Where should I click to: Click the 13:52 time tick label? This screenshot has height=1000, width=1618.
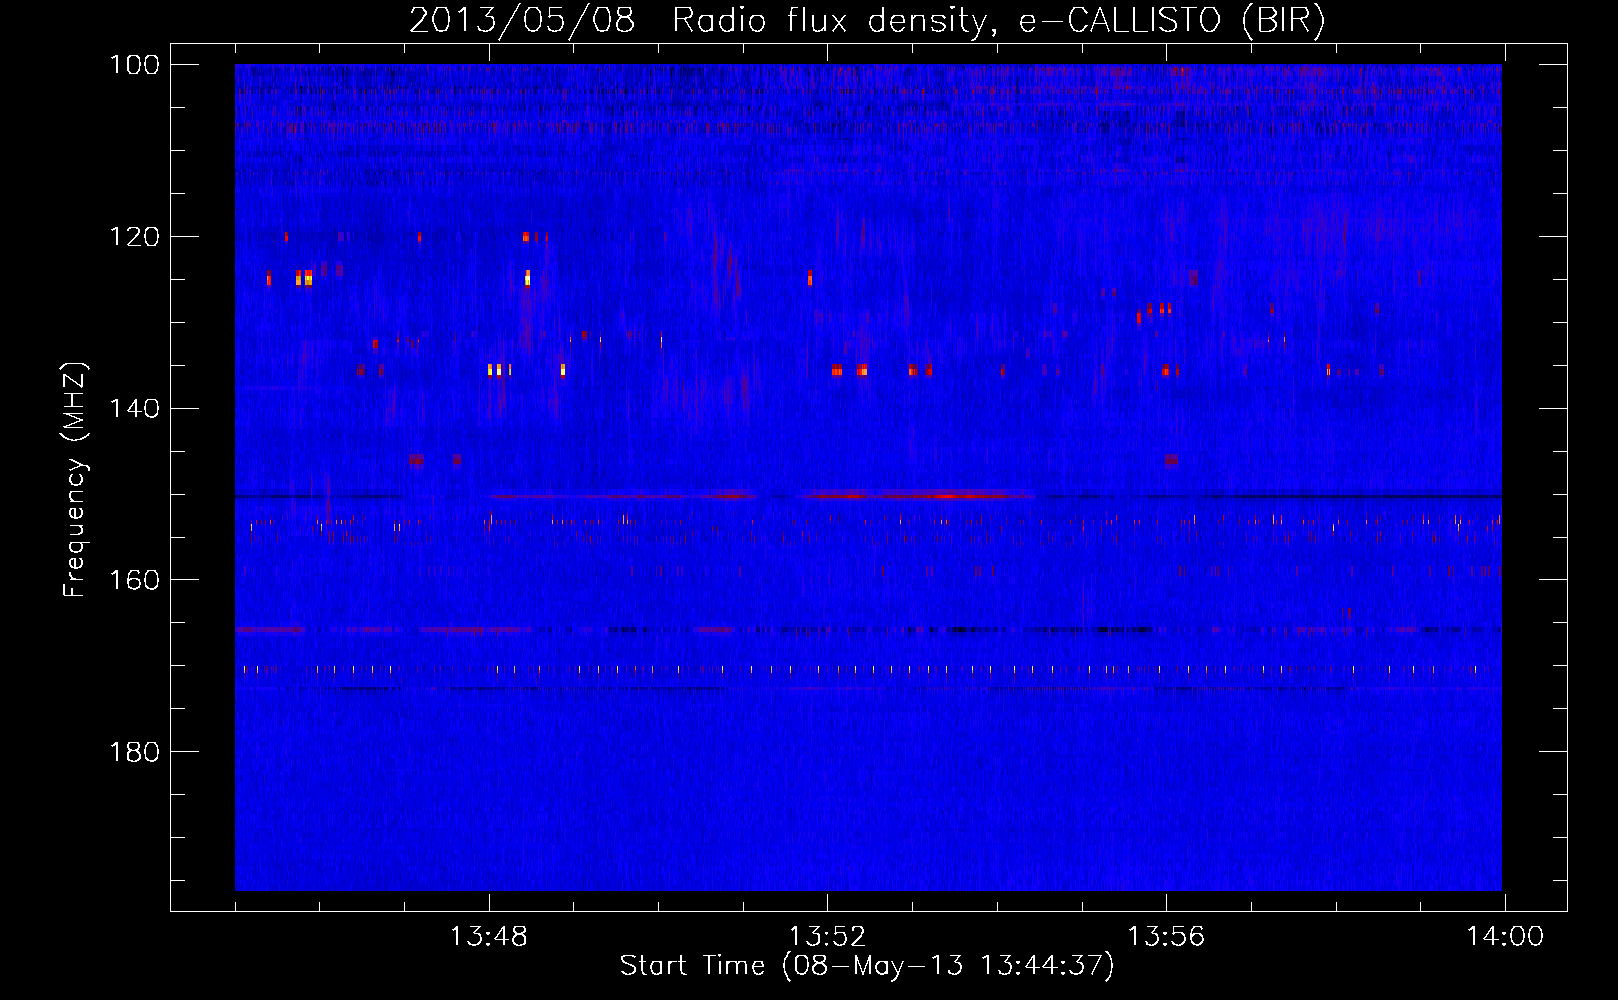tap(828, 937)
